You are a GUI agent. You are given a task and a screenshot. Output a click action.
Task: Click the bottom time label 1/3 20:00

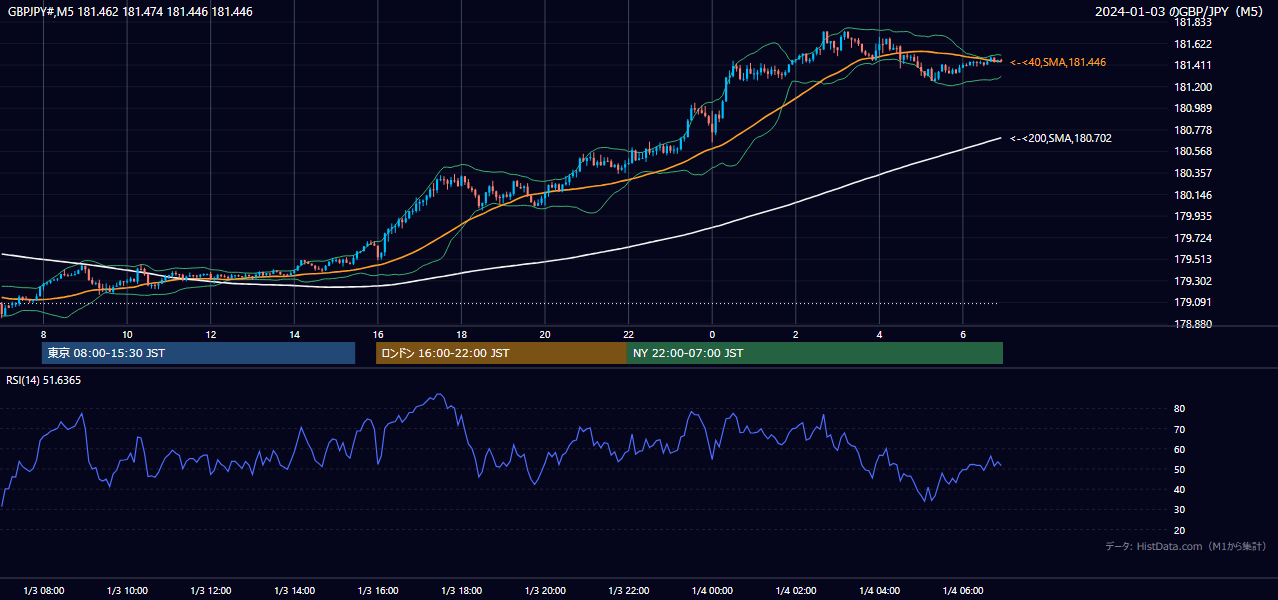point(545,591)
